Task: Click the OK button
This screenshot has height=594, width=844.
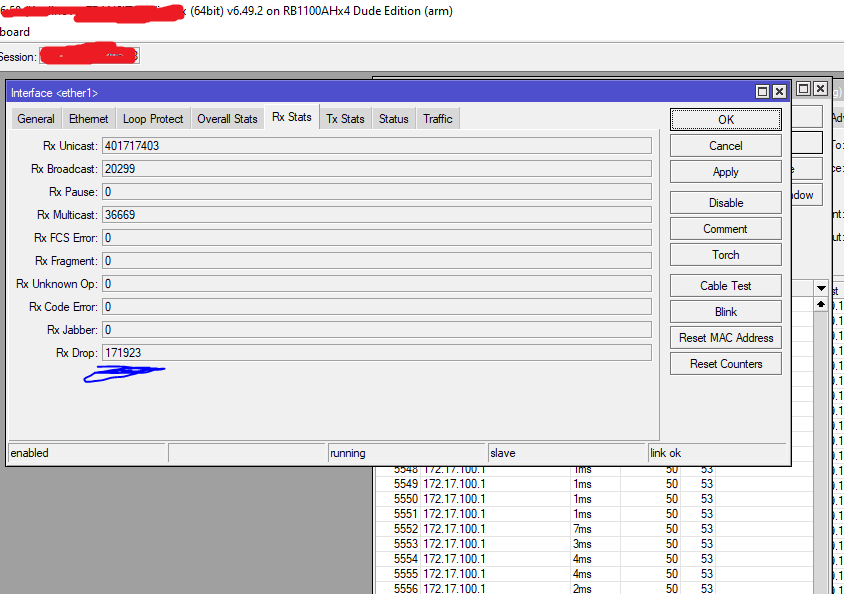Action: (726, 119)
